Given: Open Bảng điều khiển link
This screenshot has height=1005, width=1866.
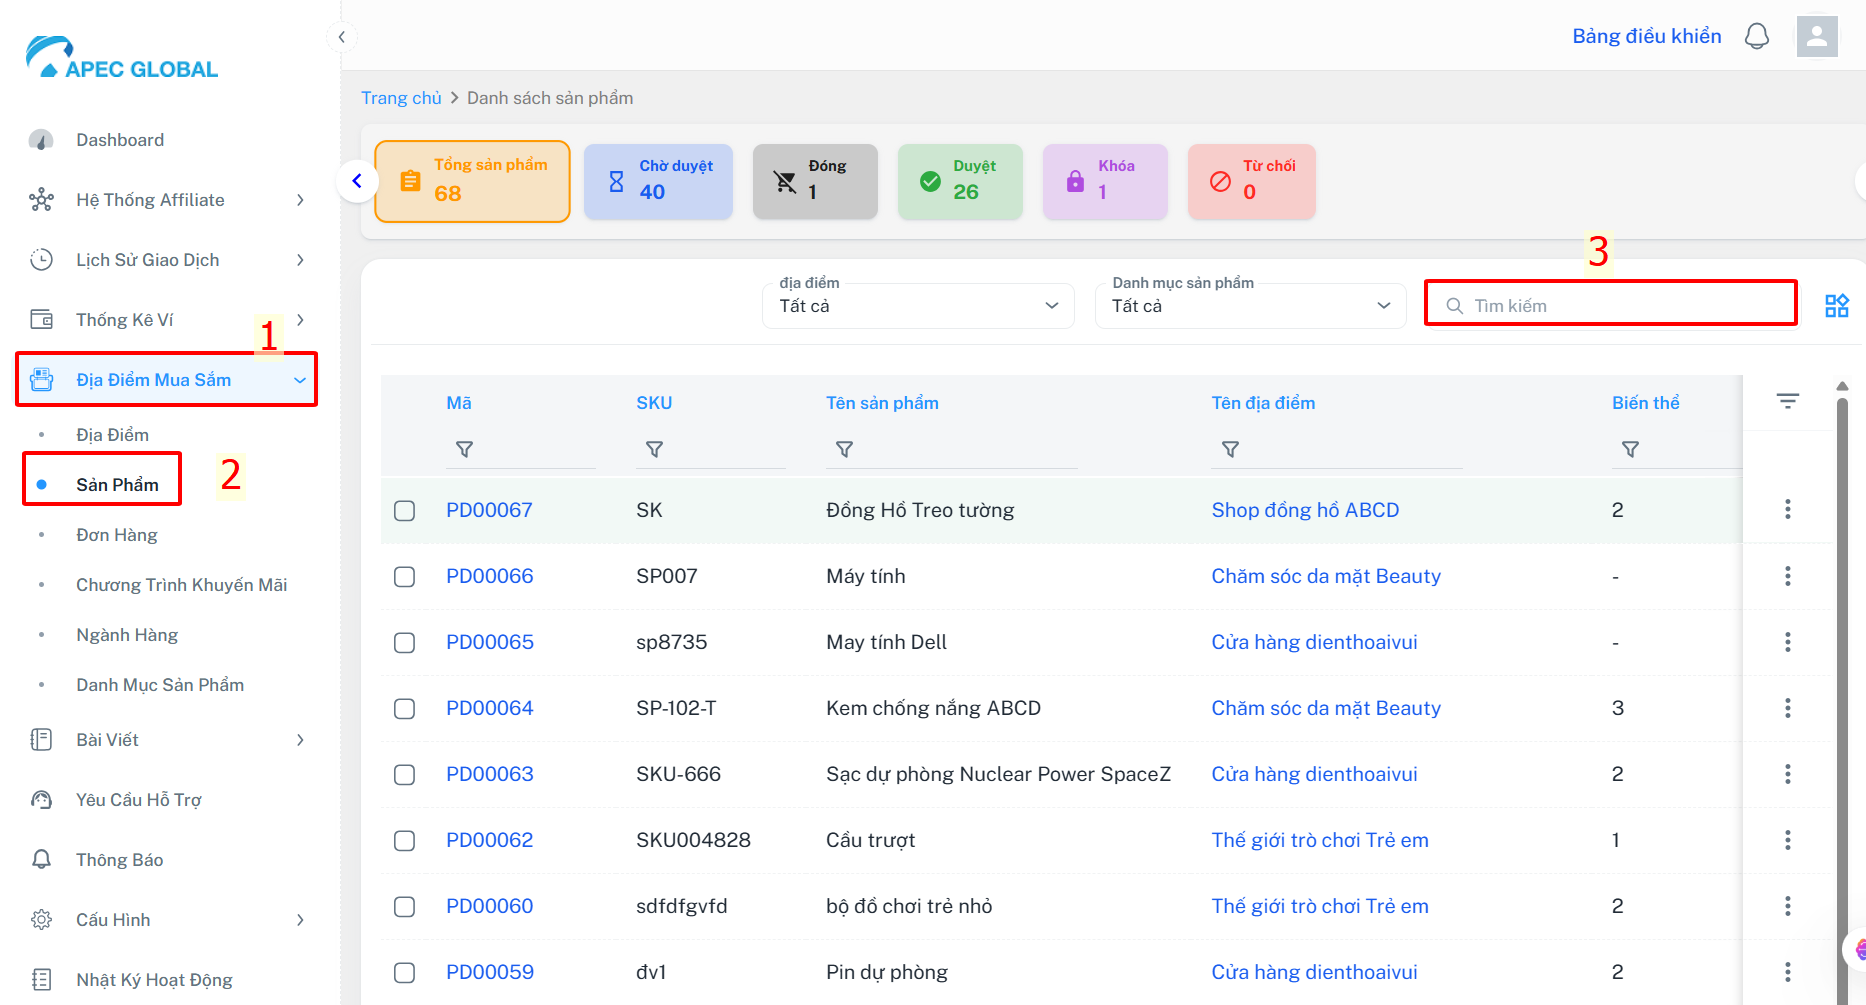Looking at the screenshot, I should pyautogui.click(x=1647, y=36).
